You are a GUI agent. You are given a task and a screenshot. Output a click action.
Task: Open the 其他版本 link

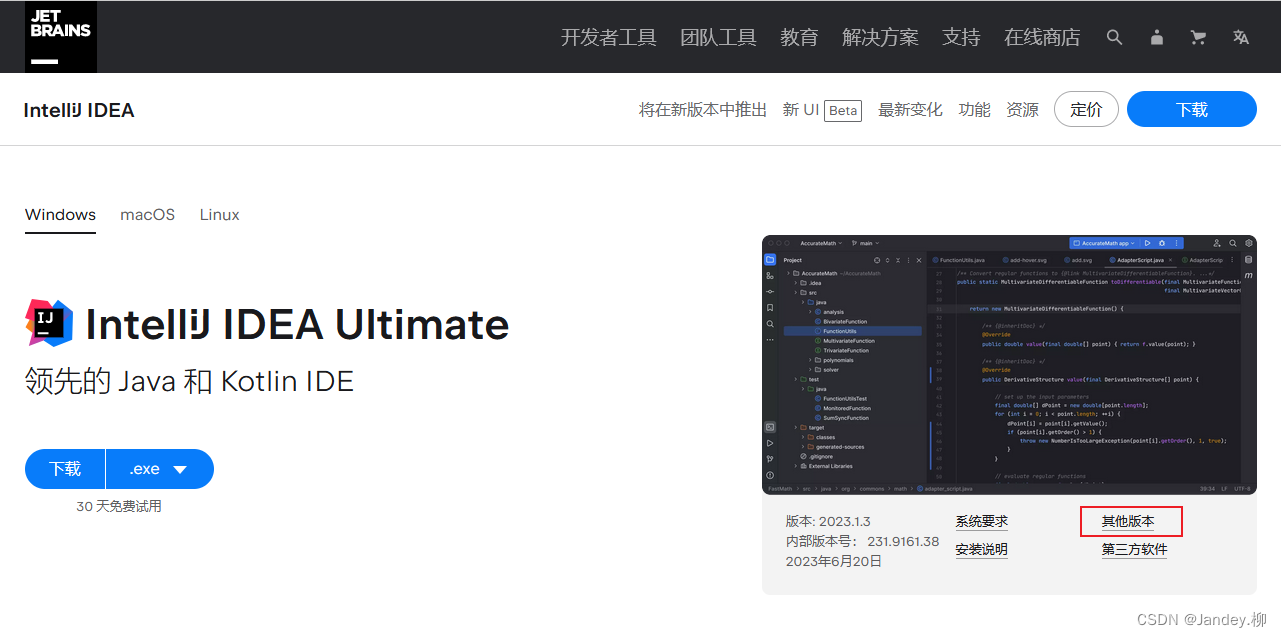[1128, 522]
